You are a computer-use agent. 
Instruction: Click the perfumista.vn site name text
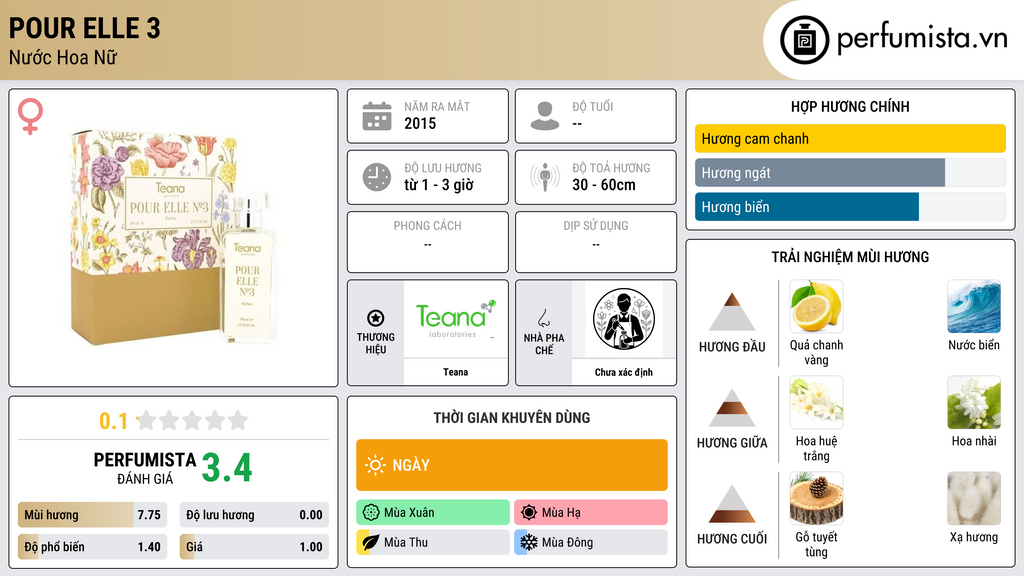[922, 38]
